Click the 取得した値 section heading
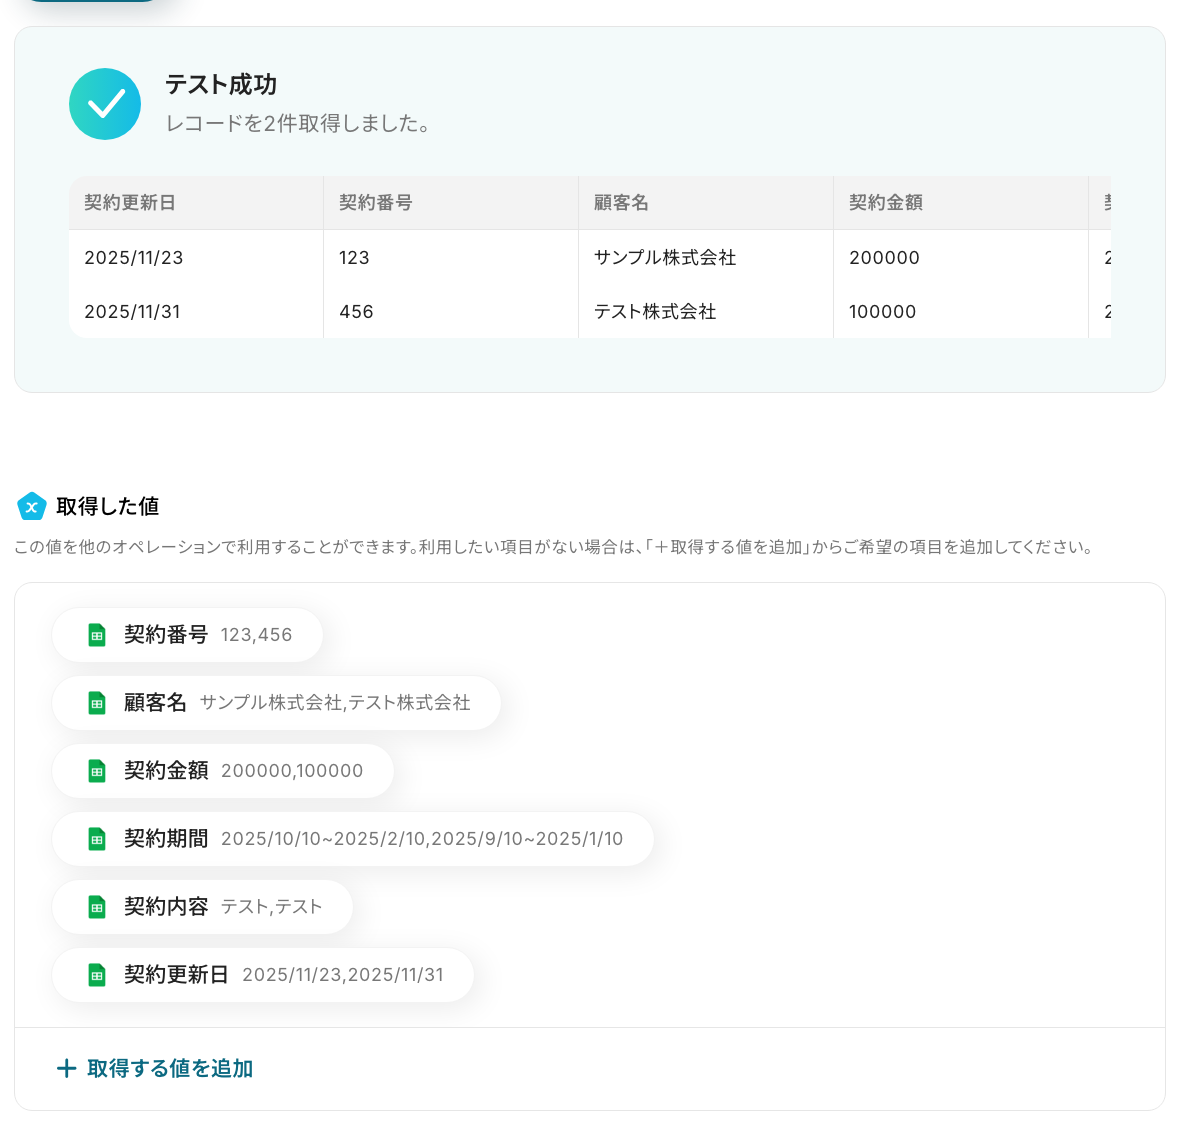The height and width of the screenshot is (1126, 1184). coord(107,507)
